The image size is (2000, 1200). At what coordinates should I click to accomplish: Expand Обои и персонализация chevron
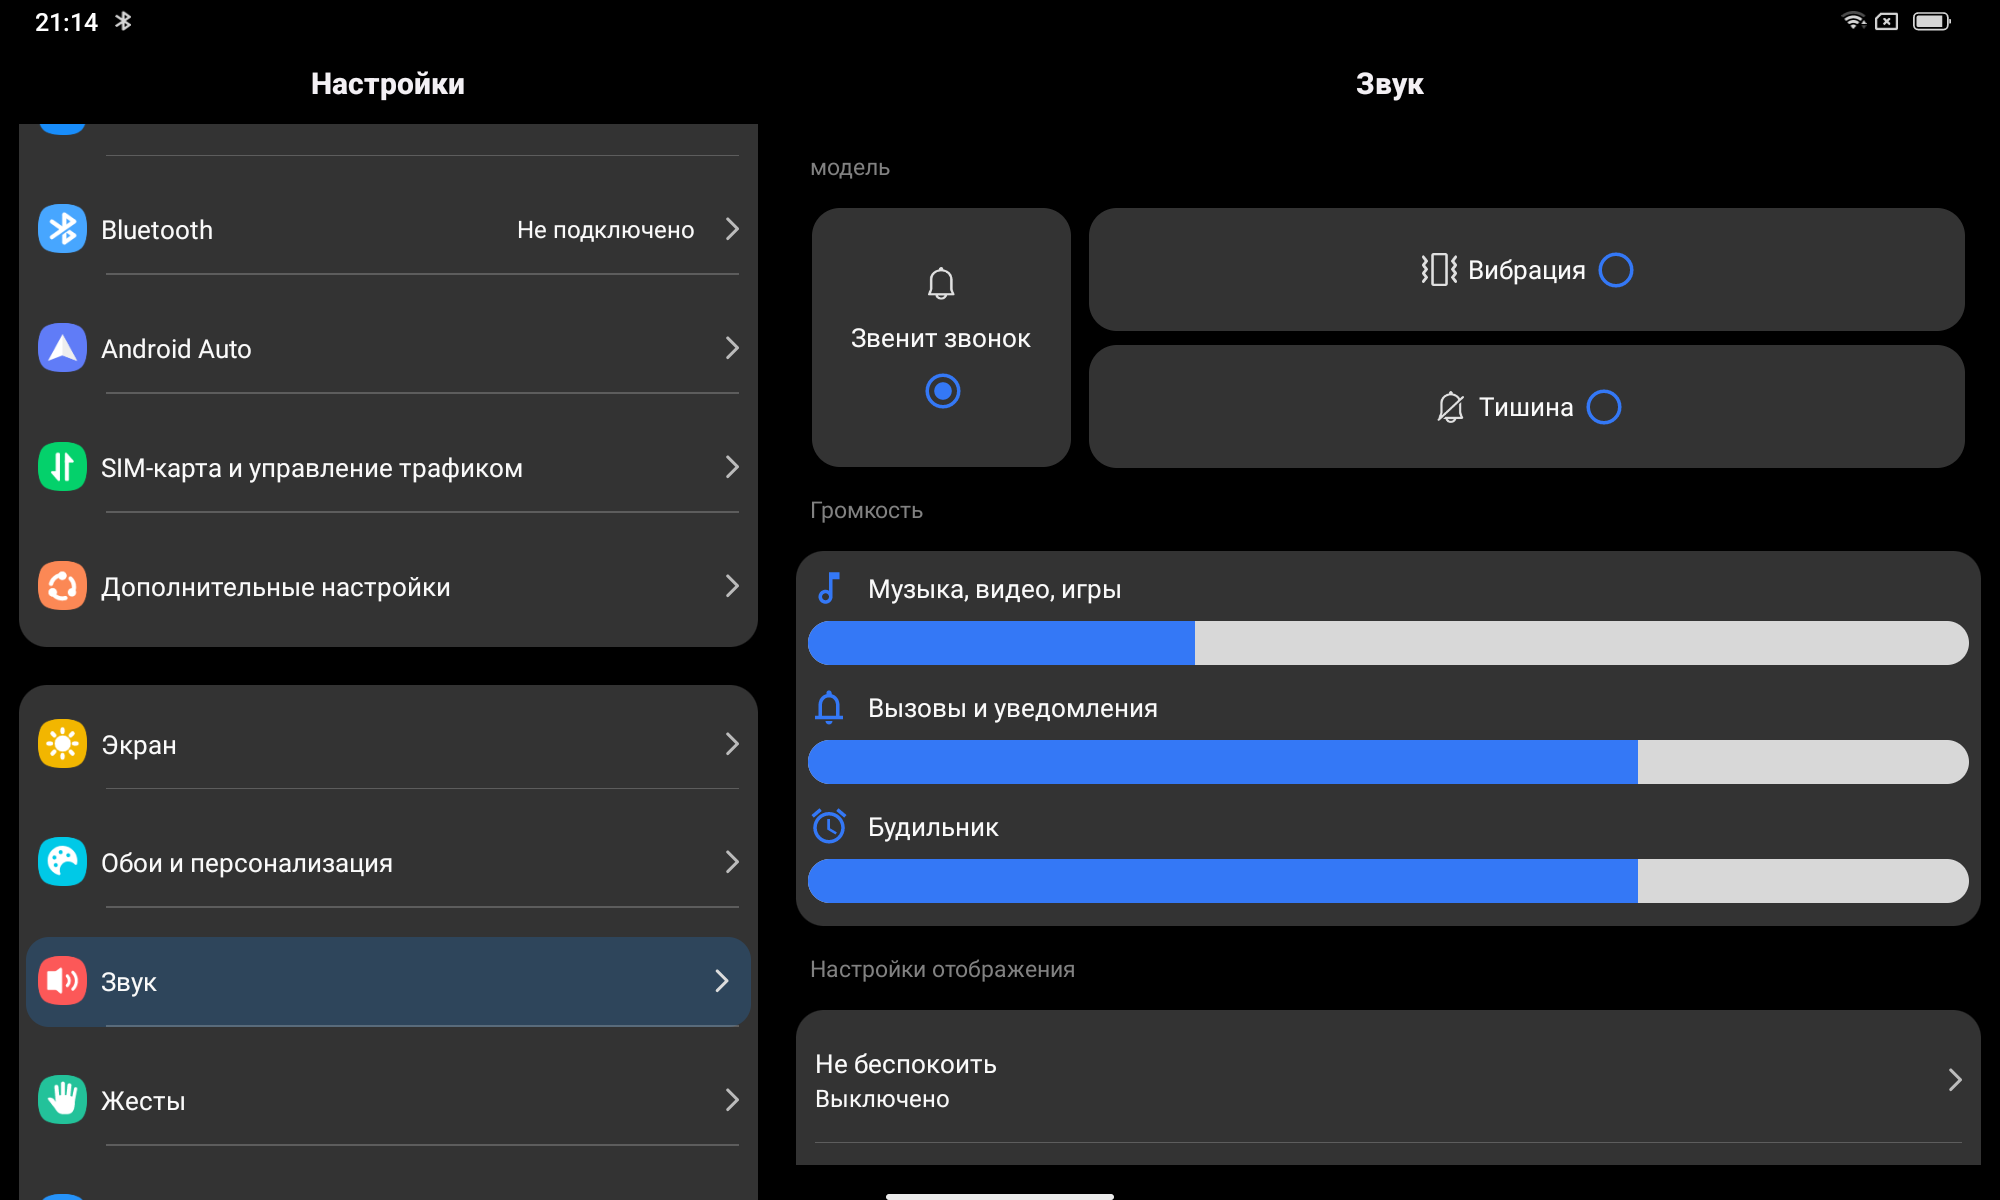tap(732, 862)
